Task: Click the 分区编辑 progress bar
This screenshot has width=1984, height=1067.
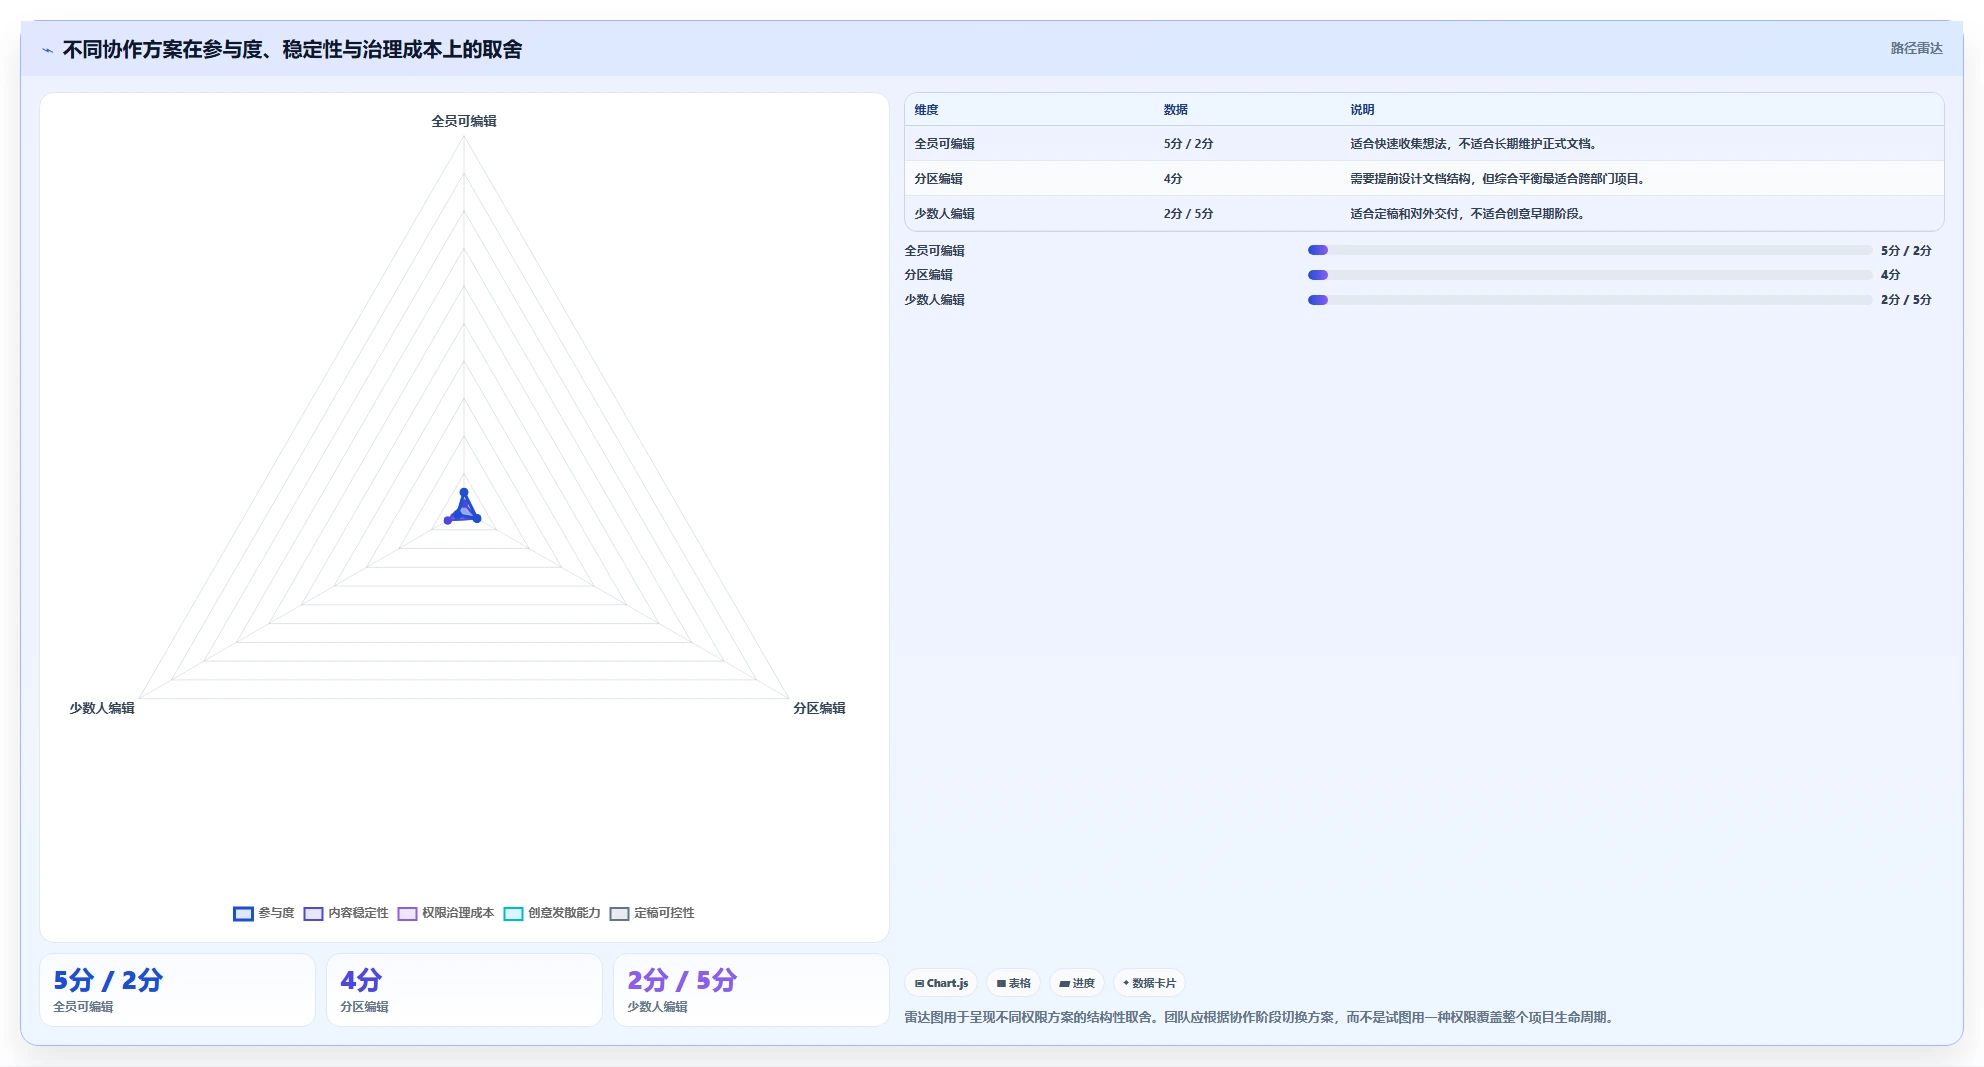Action: click(x=1590, y=275)
